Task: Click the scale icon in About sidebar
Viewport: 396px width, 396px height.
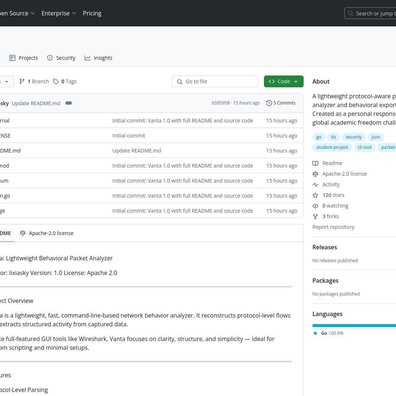Action: pyautogui.click(x=315, y=174)
